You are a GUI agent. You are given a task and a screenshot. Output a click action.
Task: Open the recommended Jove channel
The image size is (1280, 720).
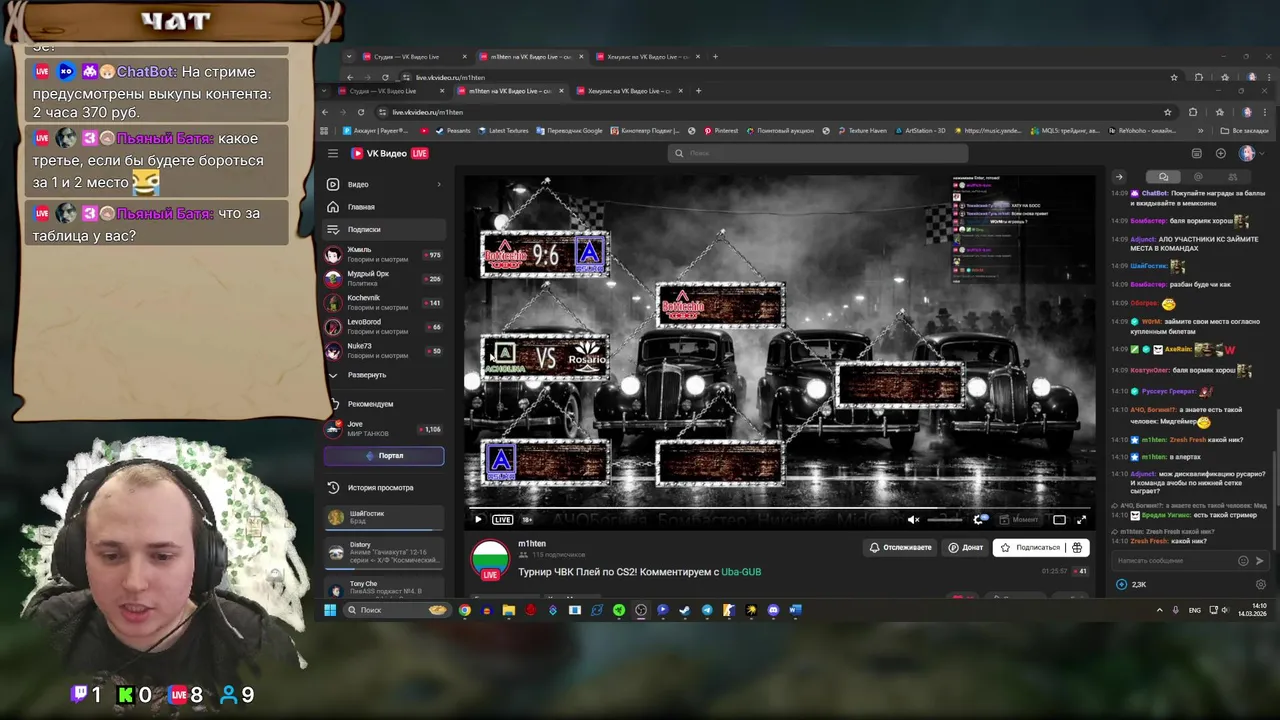point(384,428)
